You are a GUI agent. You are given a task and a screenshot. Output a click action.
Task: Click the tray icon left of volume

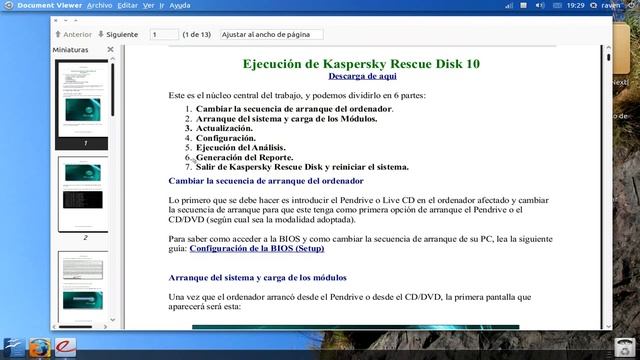tap(523, 5)
